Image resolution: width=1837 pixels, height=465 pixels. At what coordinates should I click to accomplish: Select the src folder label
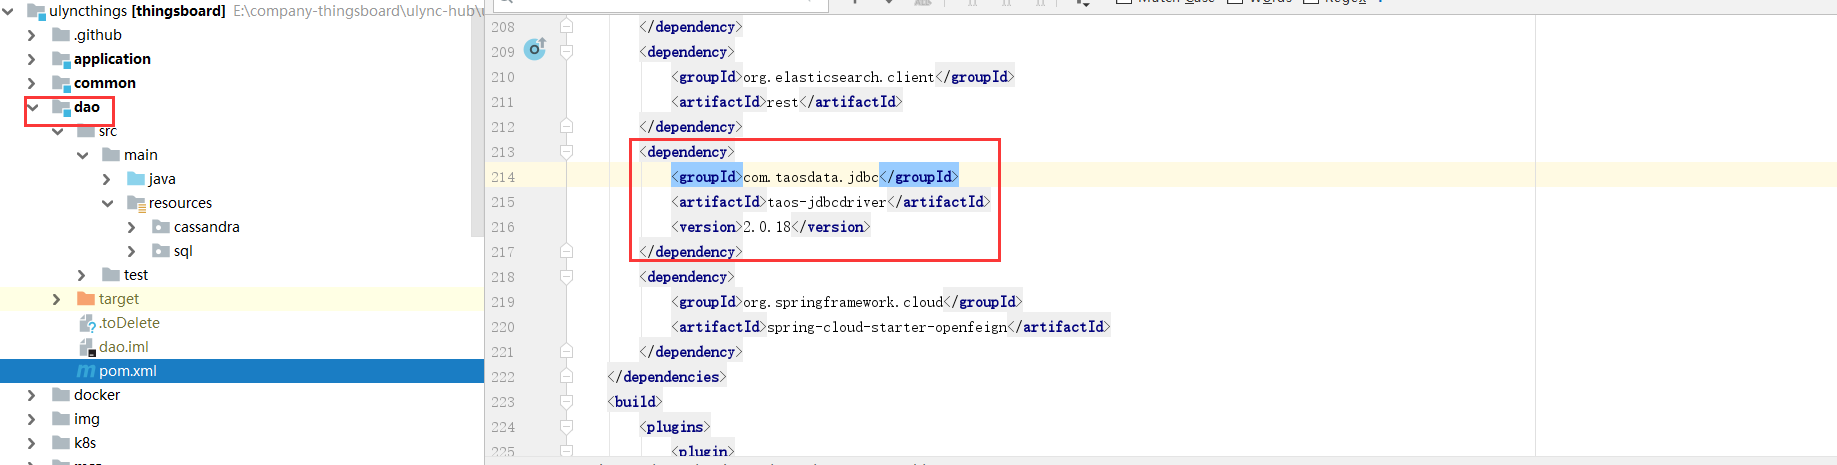tap(108, 131)
